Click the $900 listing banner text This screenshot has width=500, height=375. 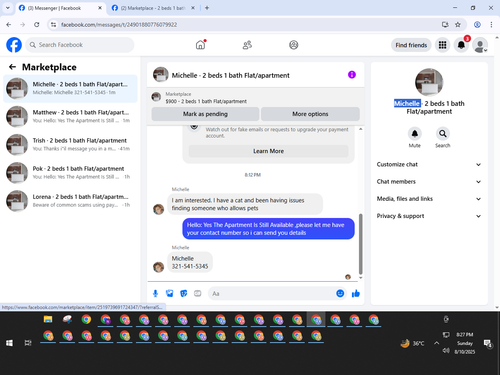coord(206,101)
